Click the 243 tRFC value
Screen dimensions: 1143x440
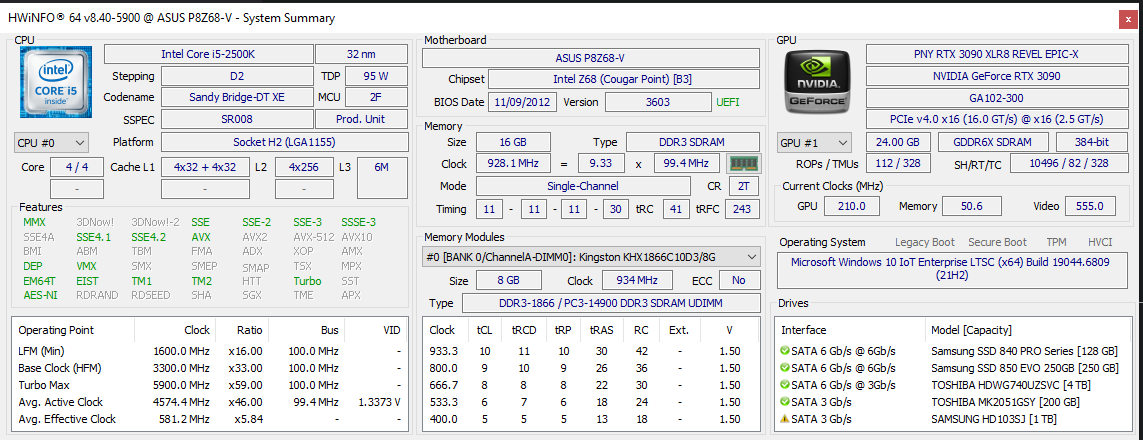743,209
